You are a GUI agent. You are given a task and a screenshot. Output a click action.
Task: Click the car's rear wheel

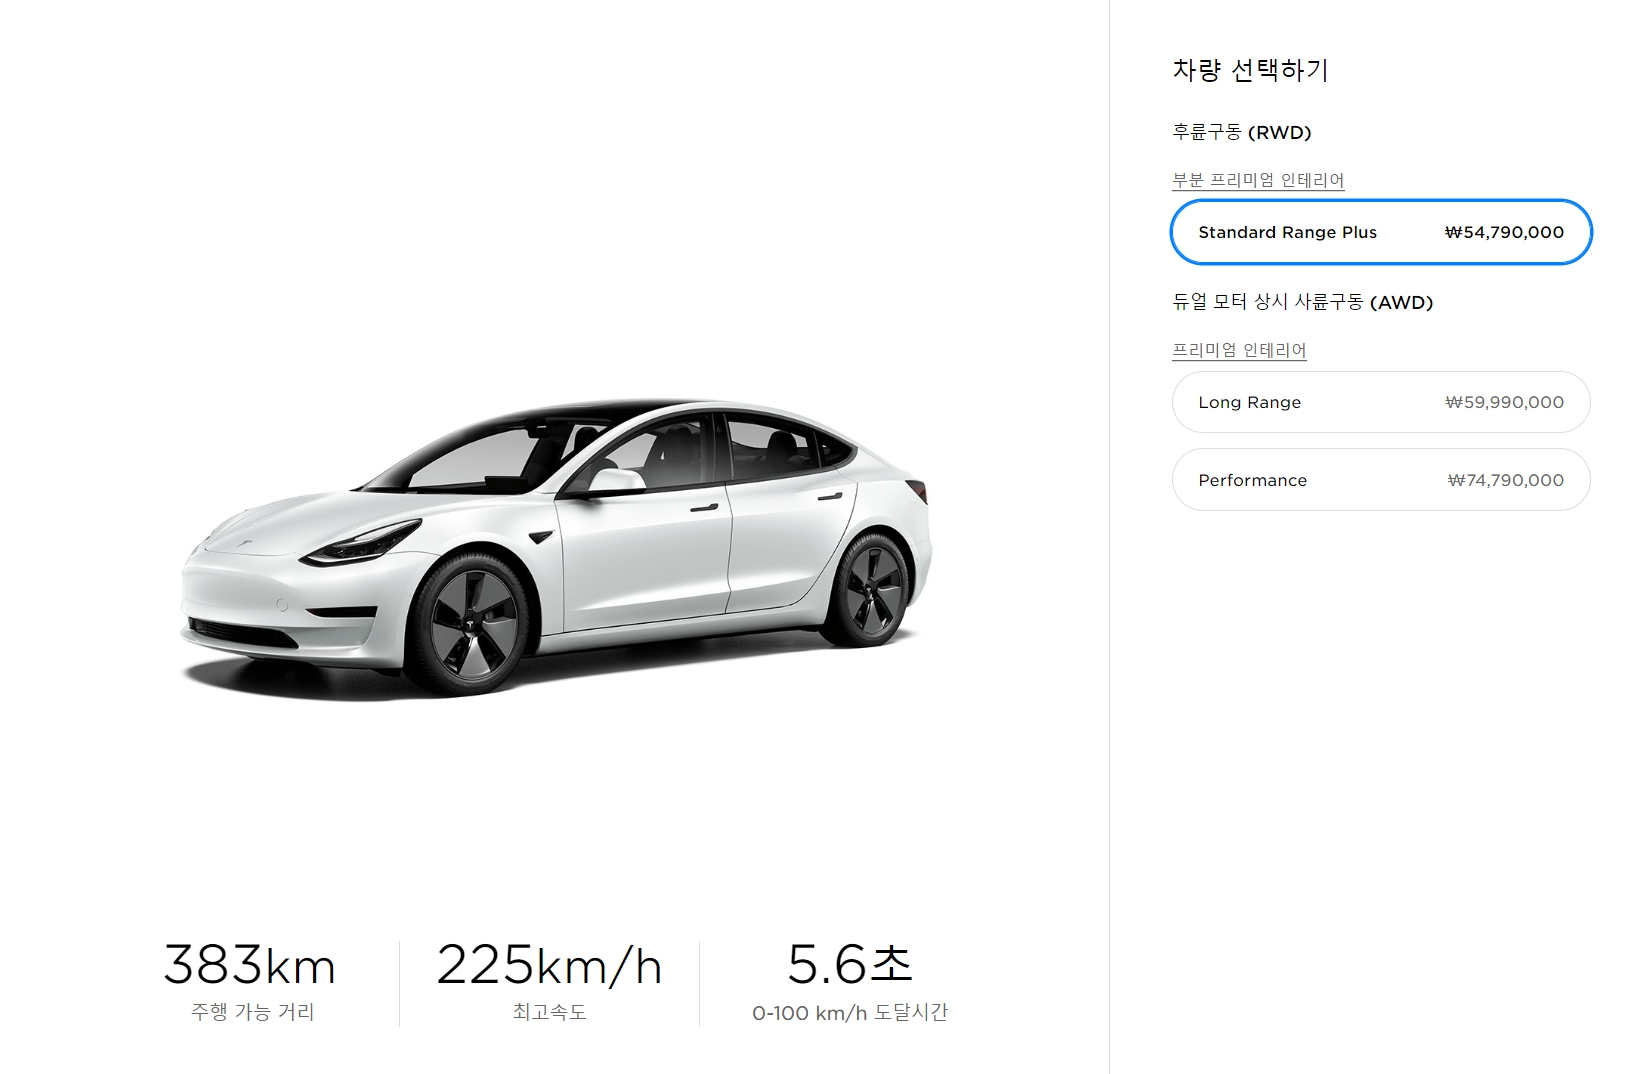point(872,590)
